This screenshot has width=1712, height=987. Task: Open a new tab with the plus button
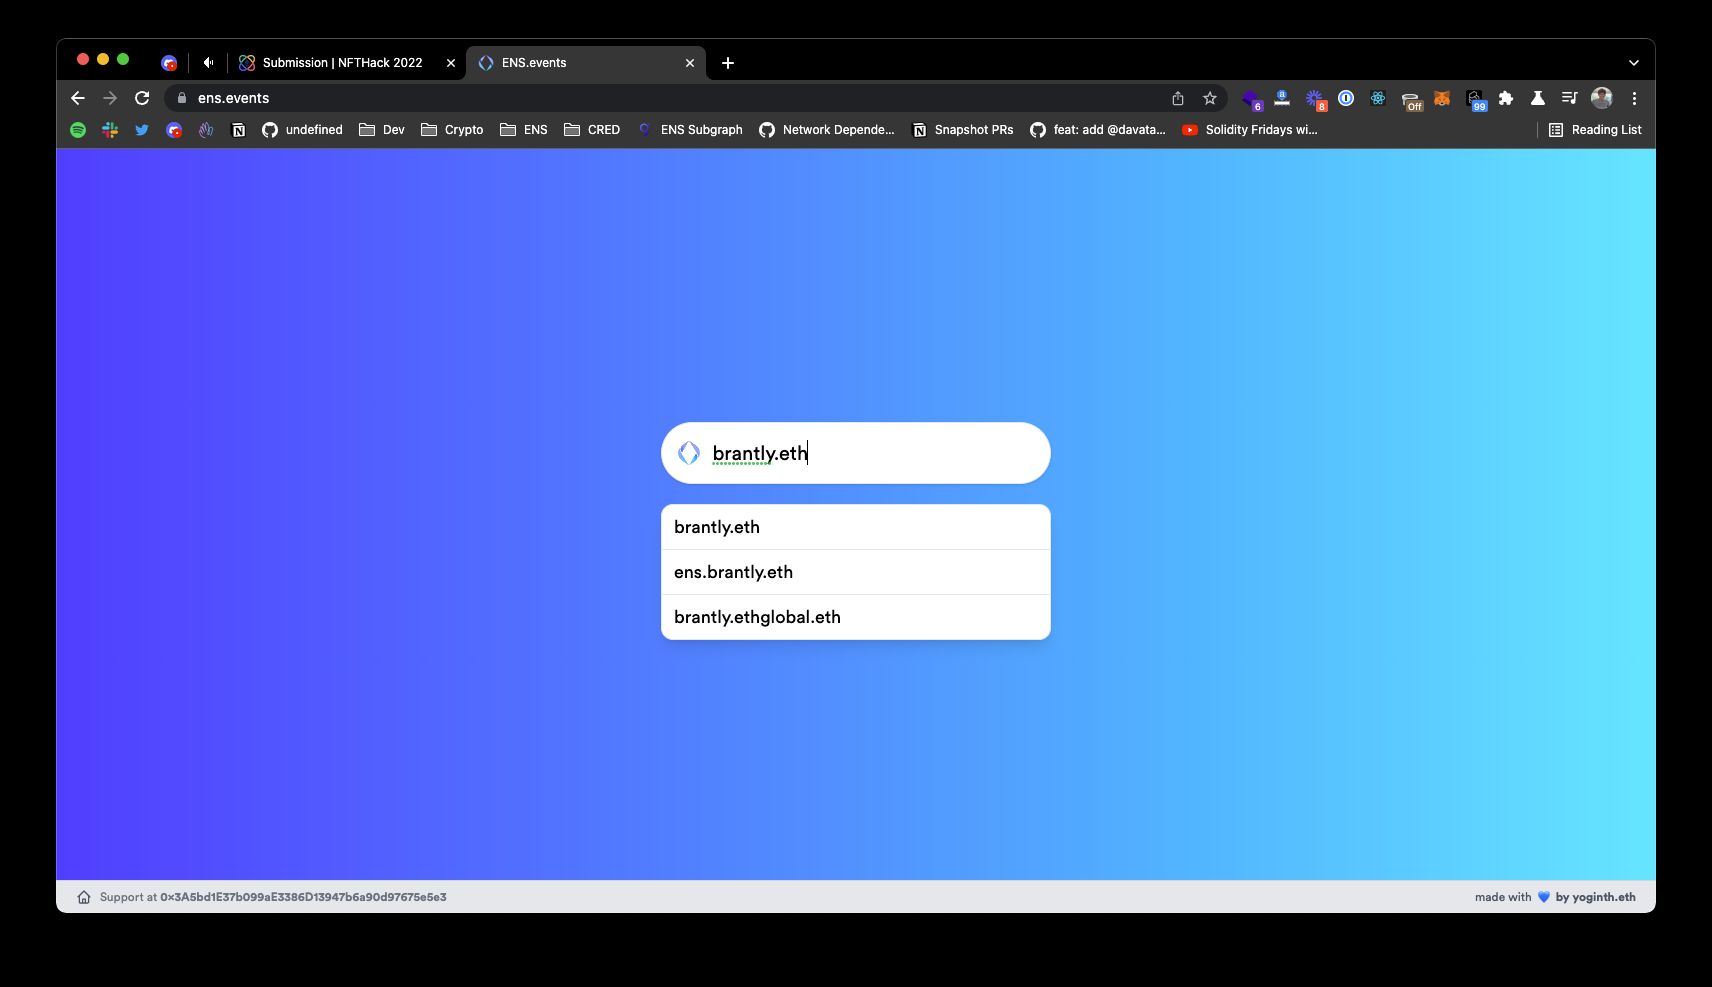(x=728, y=63)
